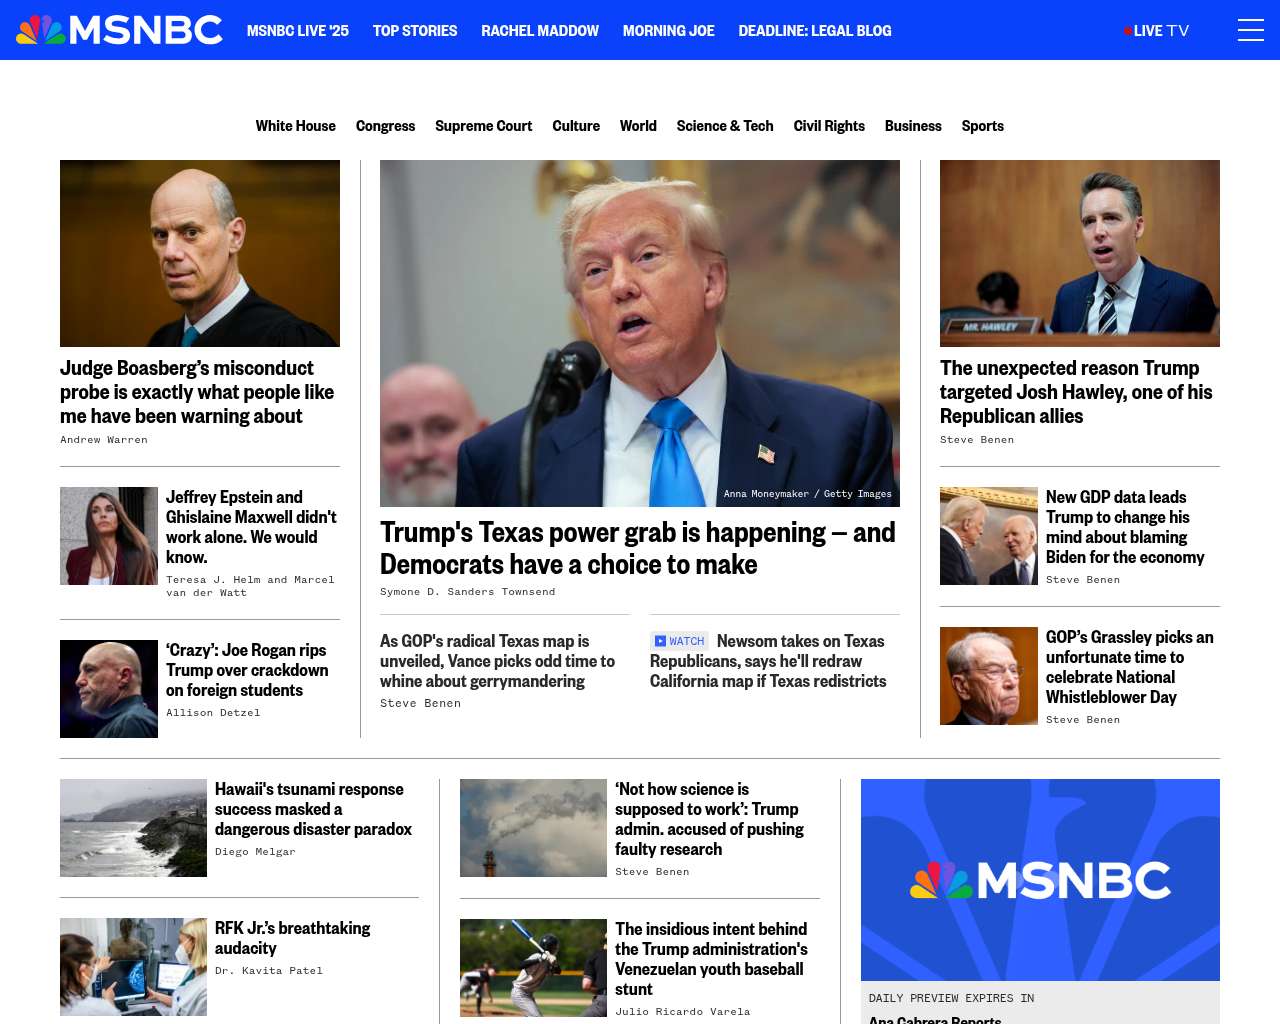The height and width of the screenshot is (1024, 1280).
Task: Click Josh Hawley hearing photo
Action: 1080,253
